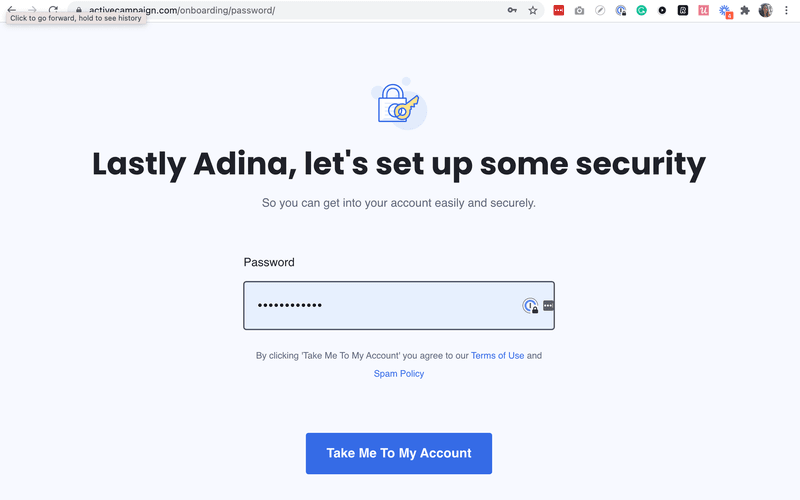Go back to the previous page
The height and width of the screenshot is (500, 800).
(x=11, y=10)
